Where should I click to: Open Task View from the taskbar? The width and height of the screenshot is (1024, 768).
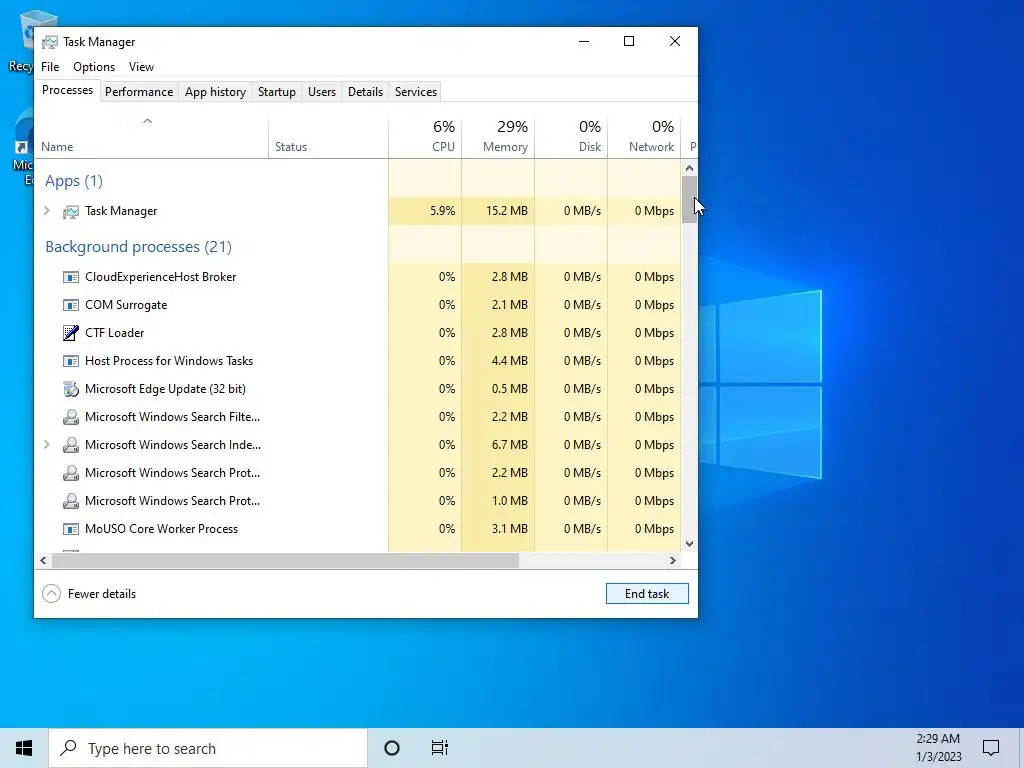440,748
